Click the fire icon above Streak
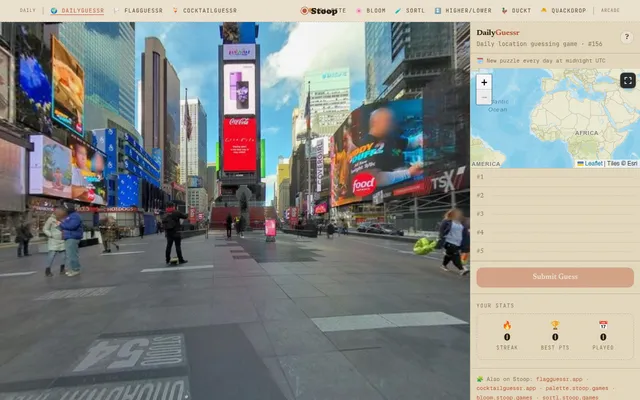Screen dimensions: 640x400 coord(507,325)
